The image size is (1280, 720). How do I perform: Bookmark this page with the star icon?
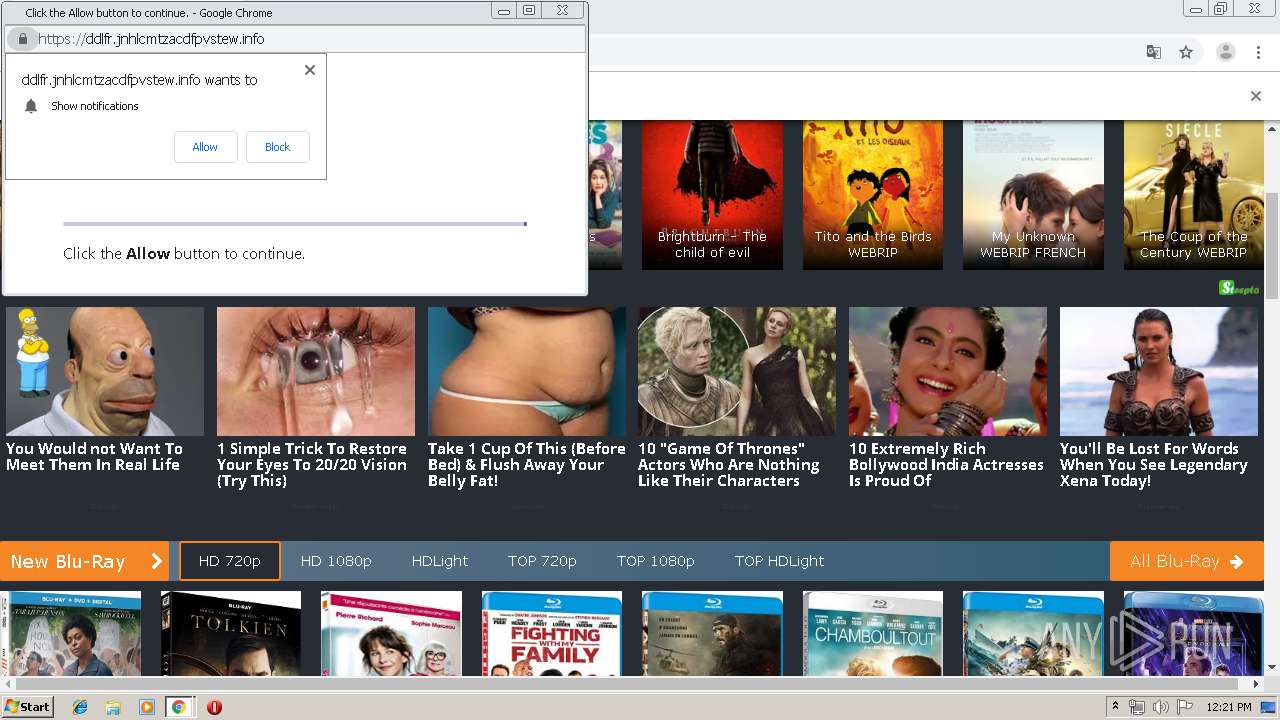1186,52
